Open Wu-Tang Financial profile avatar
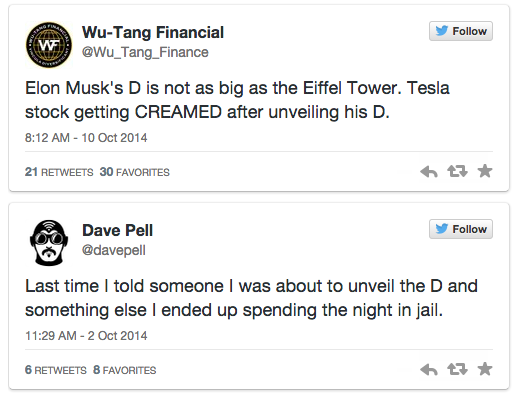The image size is (518, 394). tap(49, 45)
